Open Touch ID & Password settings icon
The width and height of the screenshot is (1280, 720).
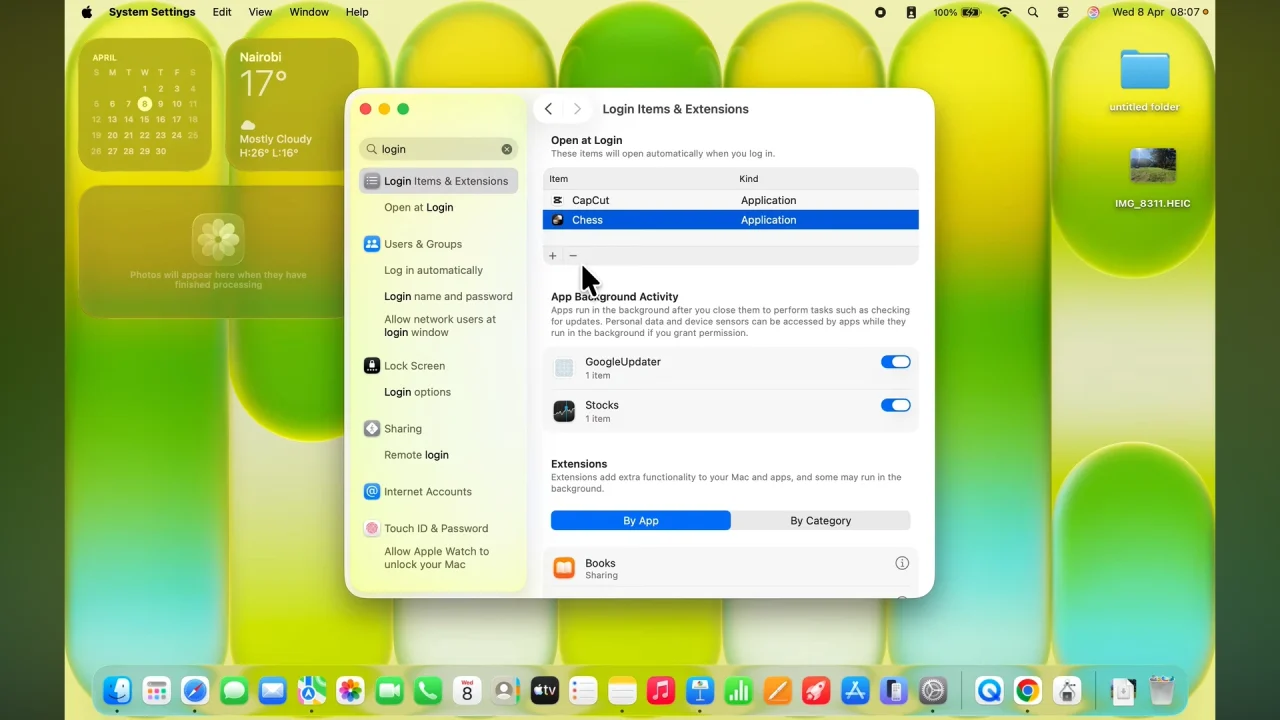(371, 528)
